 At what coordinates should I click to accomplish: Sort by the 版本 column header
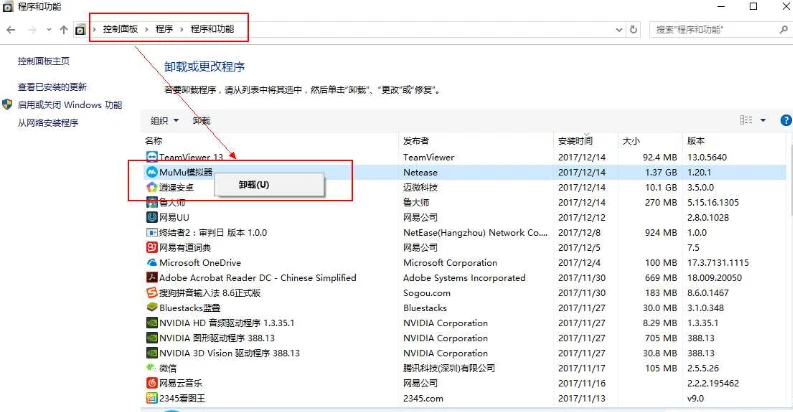734,141
